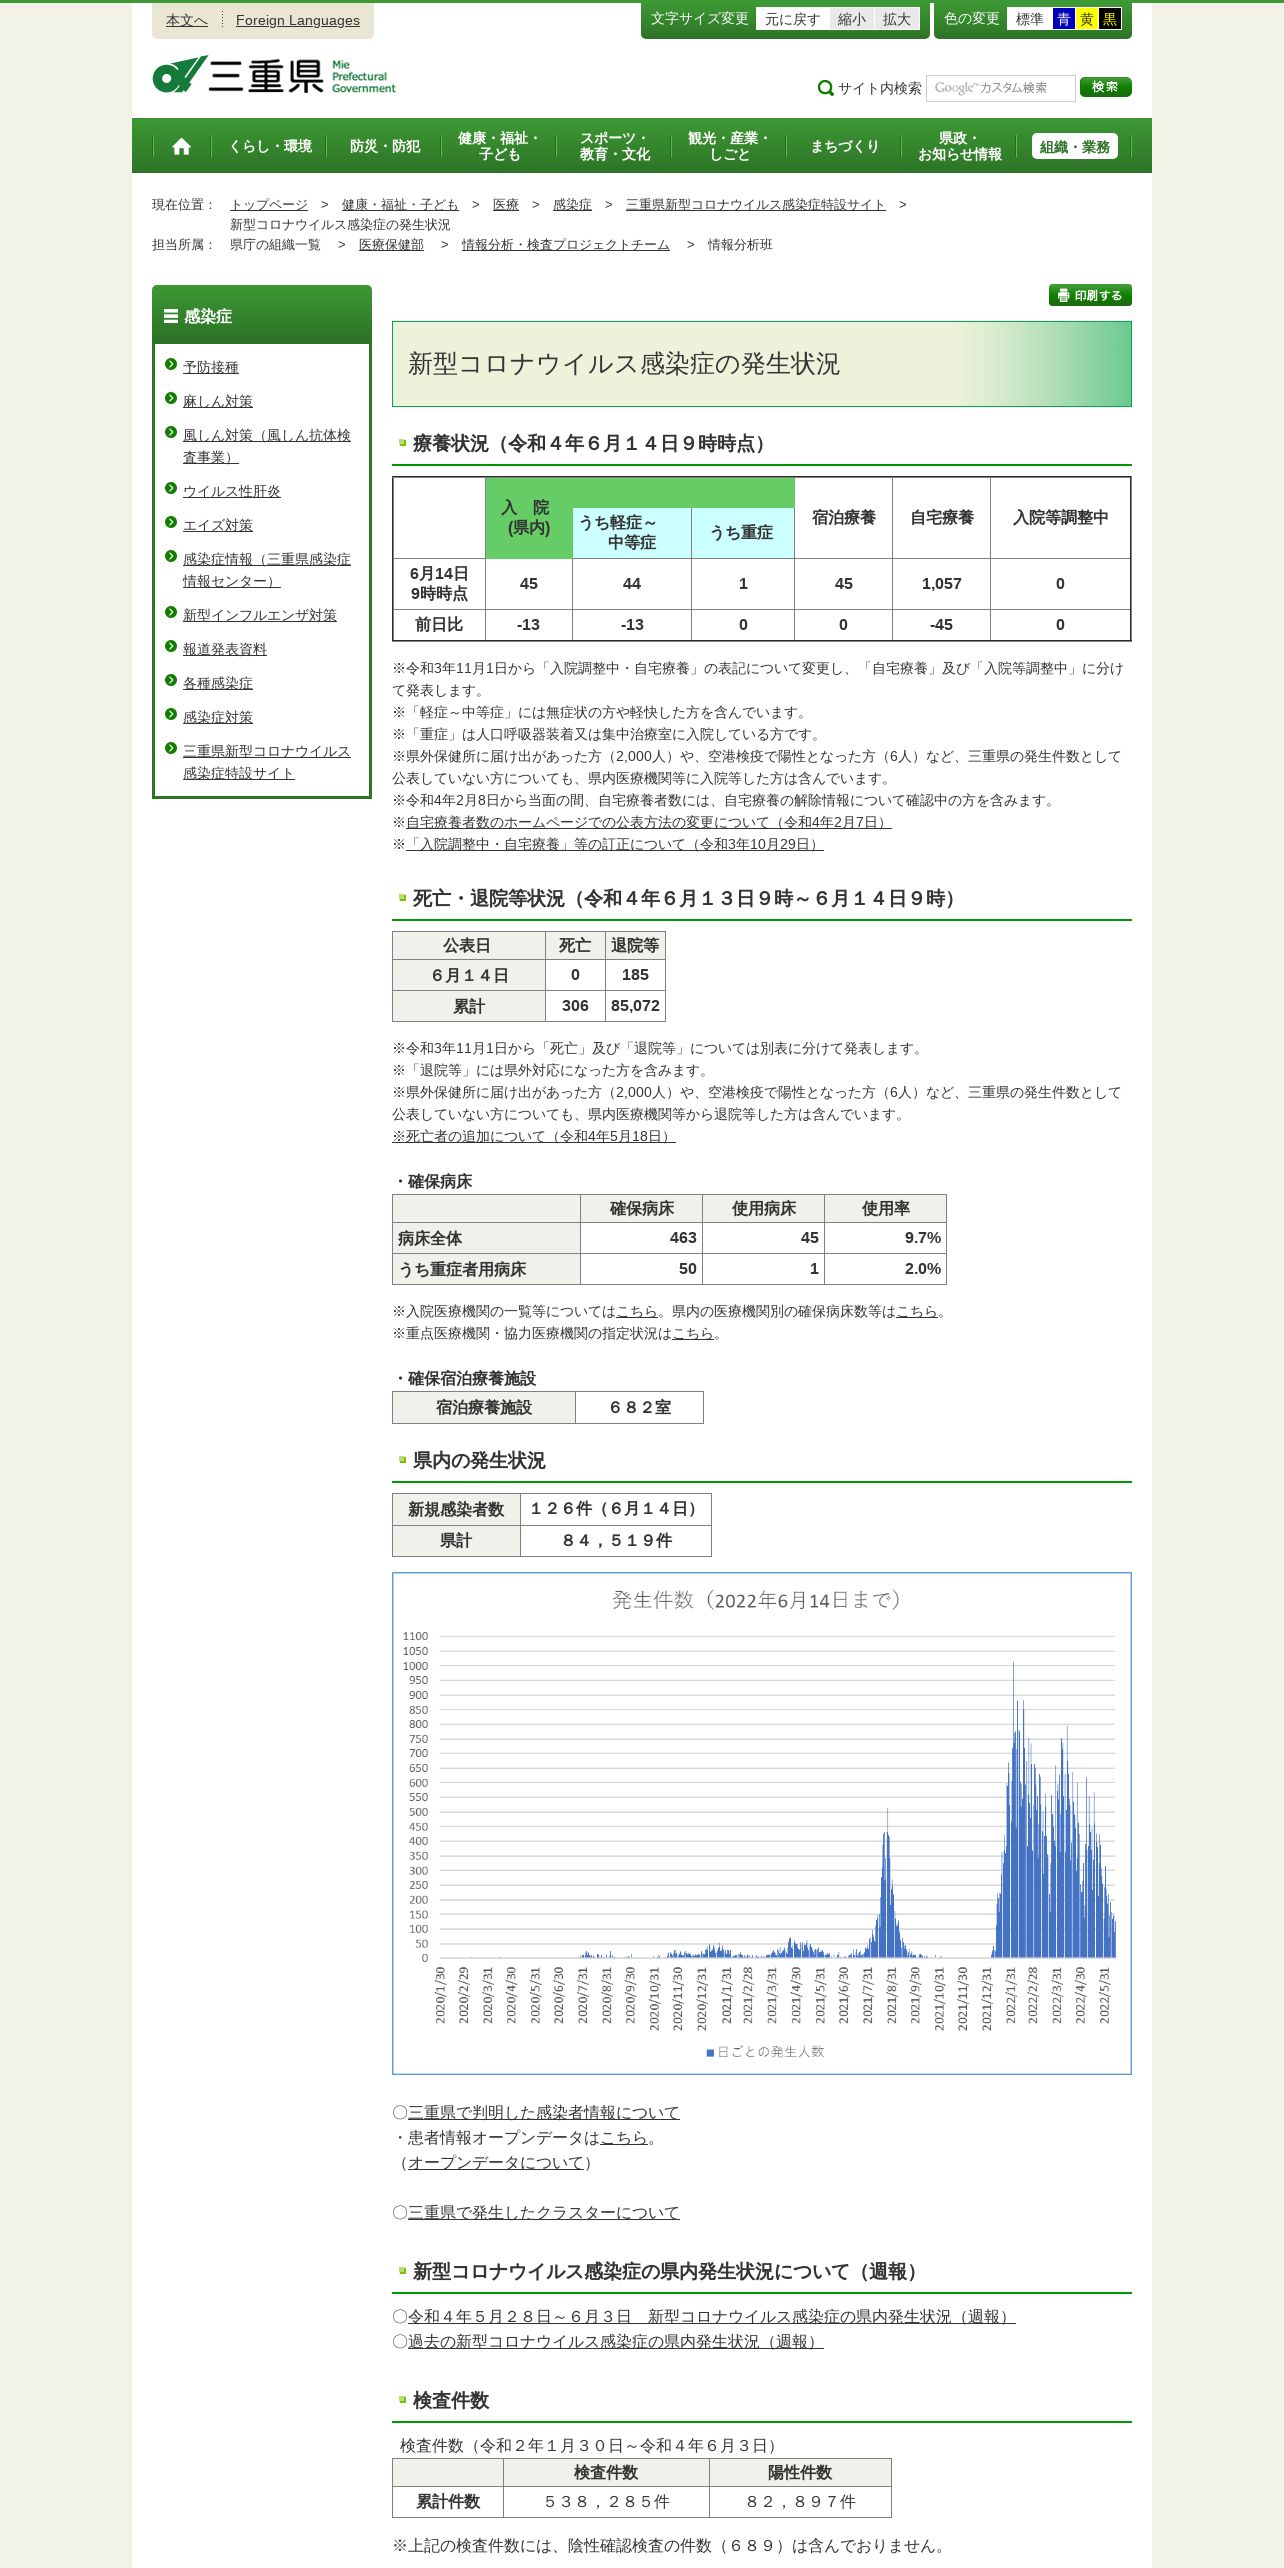
Task: Switch to the black 黒 color scheme
Action: click(x=1109, y=19)
